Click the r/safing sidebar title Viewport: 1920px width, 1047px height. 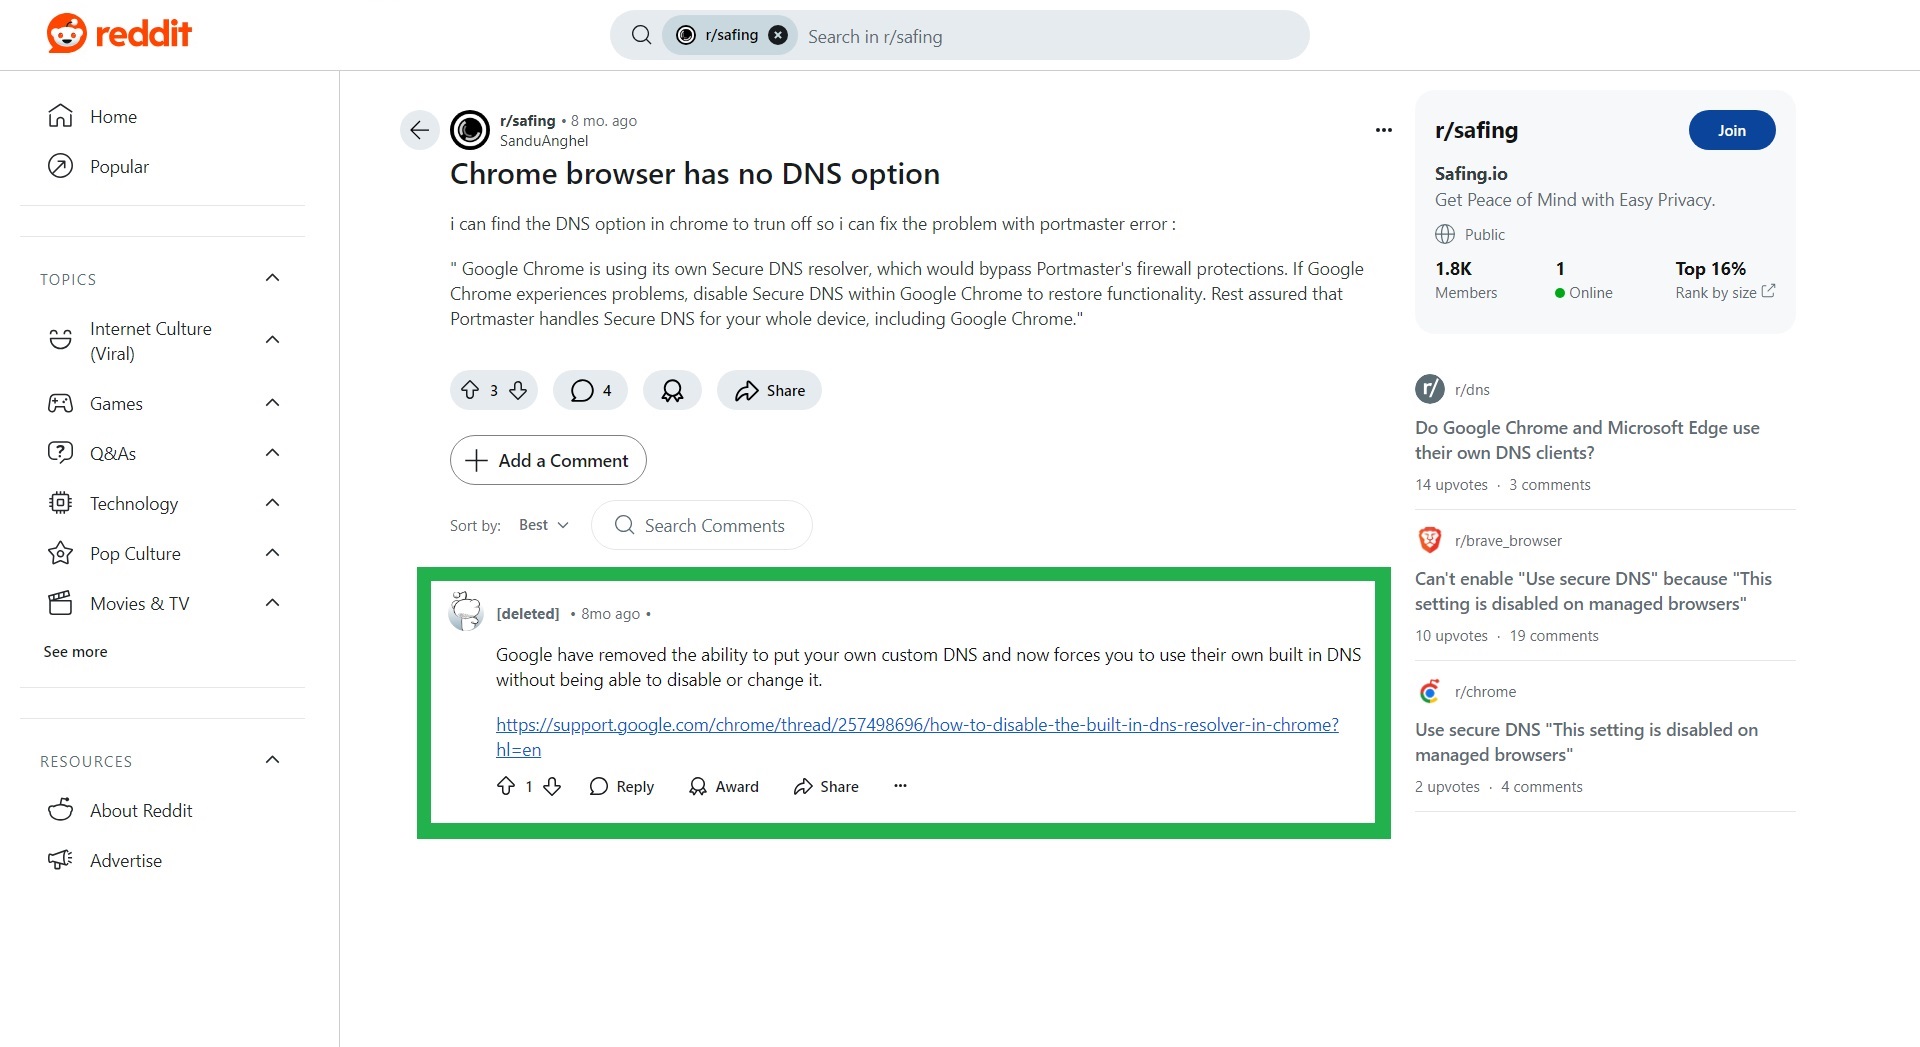click(1476, 130)
